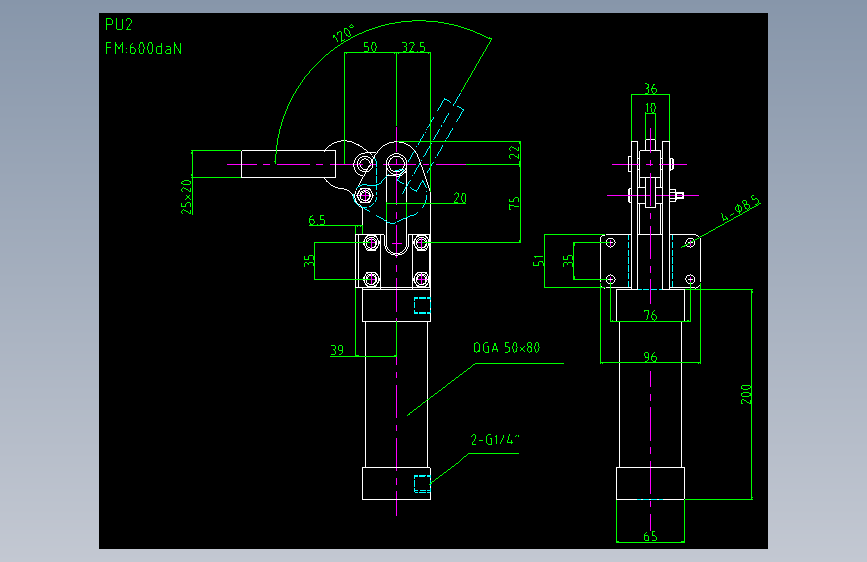Select the 4-Φ8.5 hole annotation
This screenshot has height=562, width=867.
740,209
